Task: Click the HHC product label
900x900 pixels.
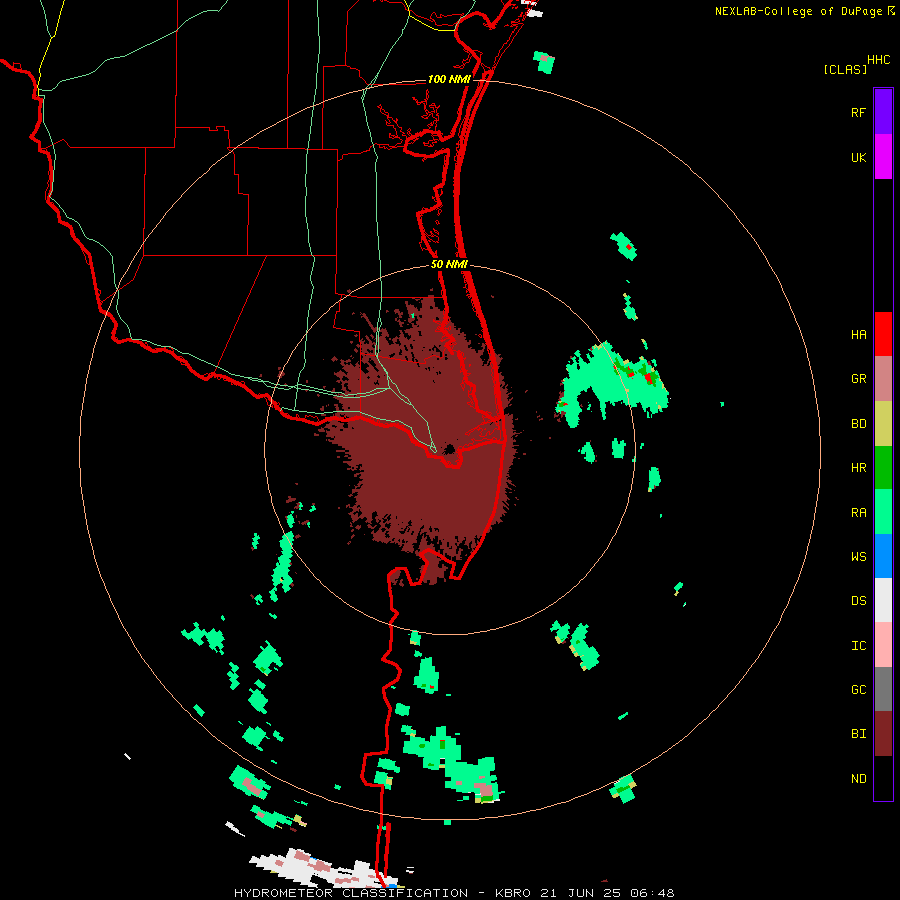Action: click(879, 60)
